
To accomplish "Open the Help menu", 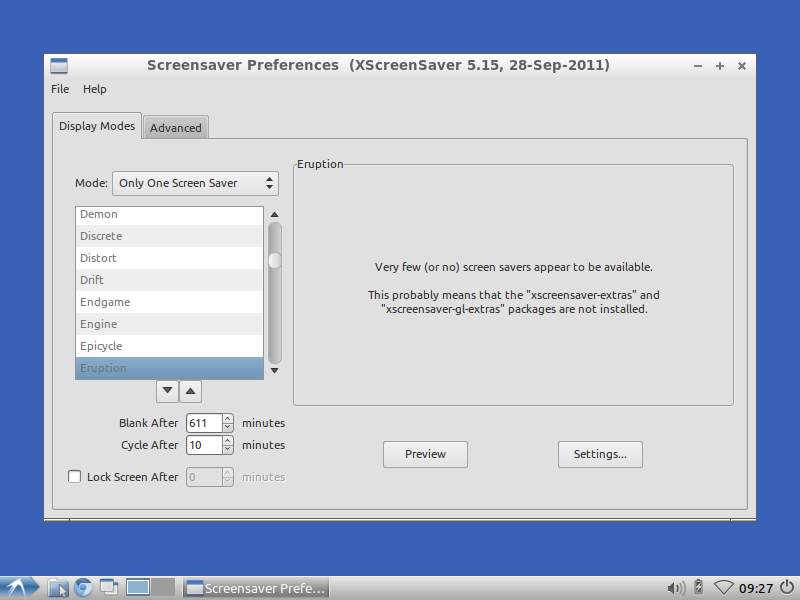I will coord(94,89).
